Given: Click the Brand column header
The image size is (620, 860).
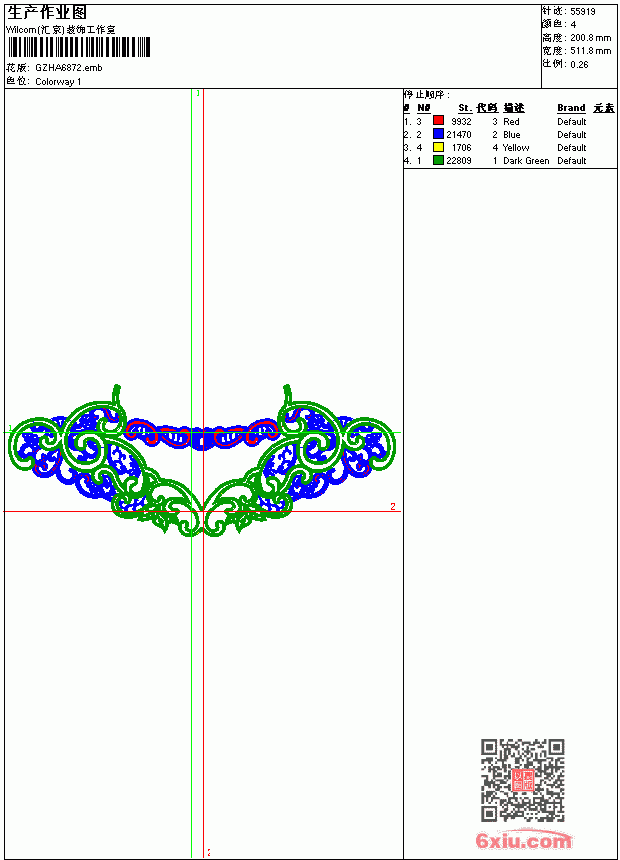Looking at the screenshot, I should coord(571,108).
